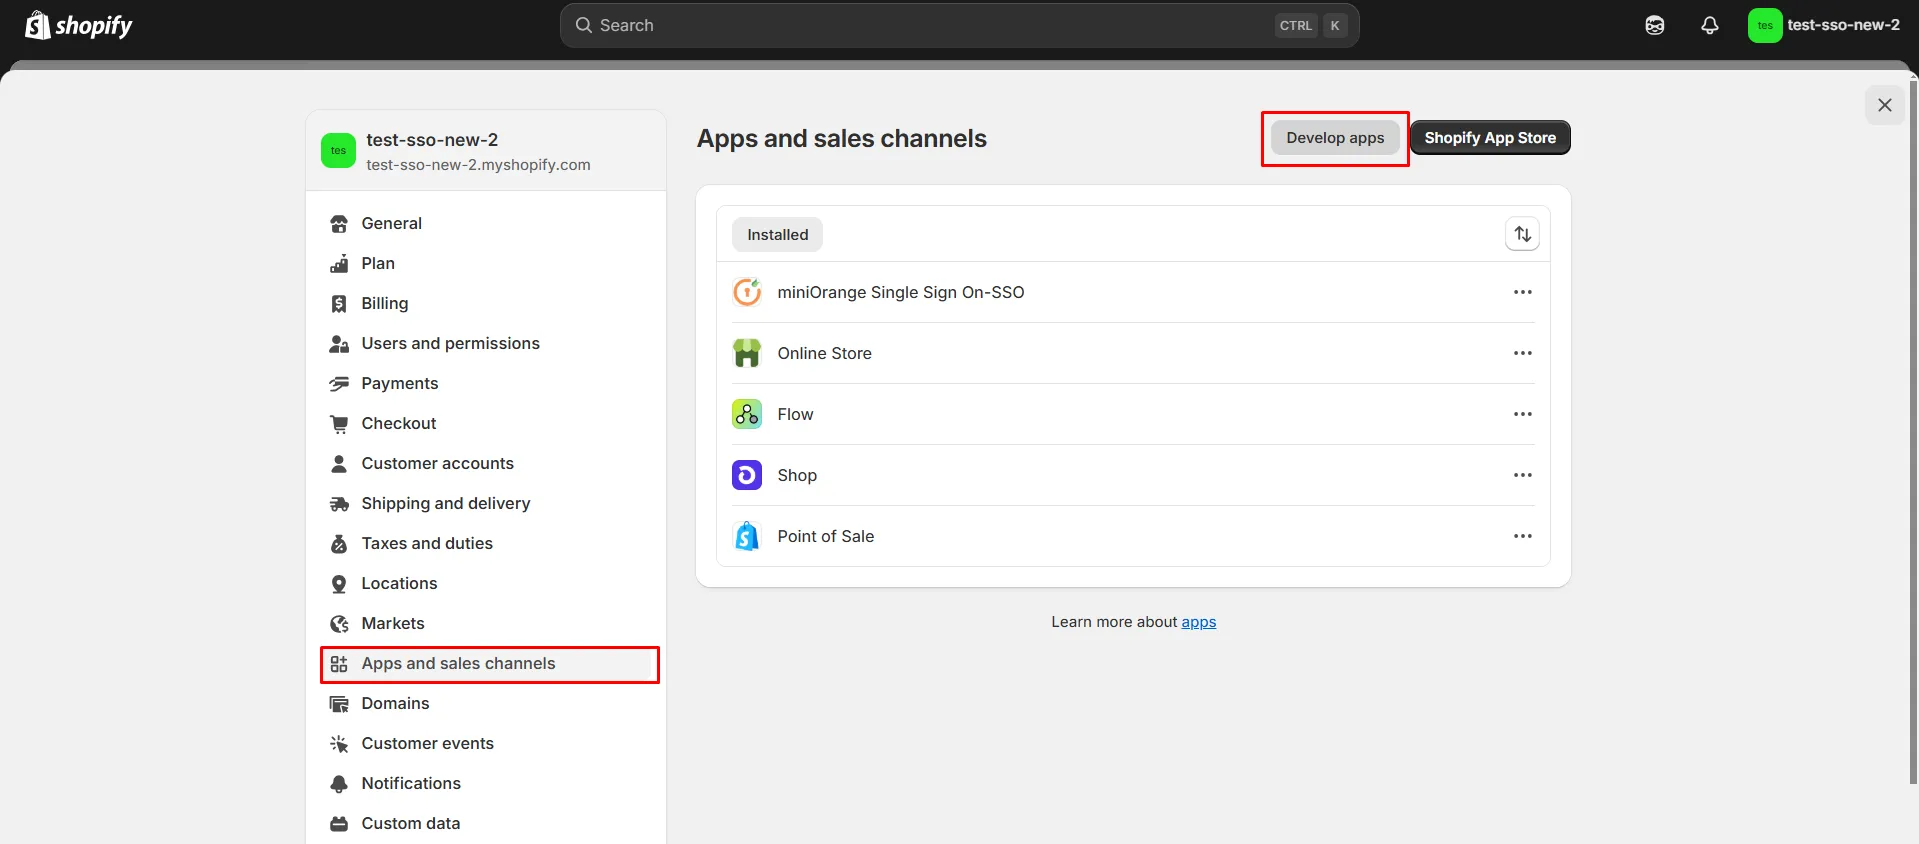
Task: Click the Shipping truck icon in sidebar
Action: (x=339, y=504)
